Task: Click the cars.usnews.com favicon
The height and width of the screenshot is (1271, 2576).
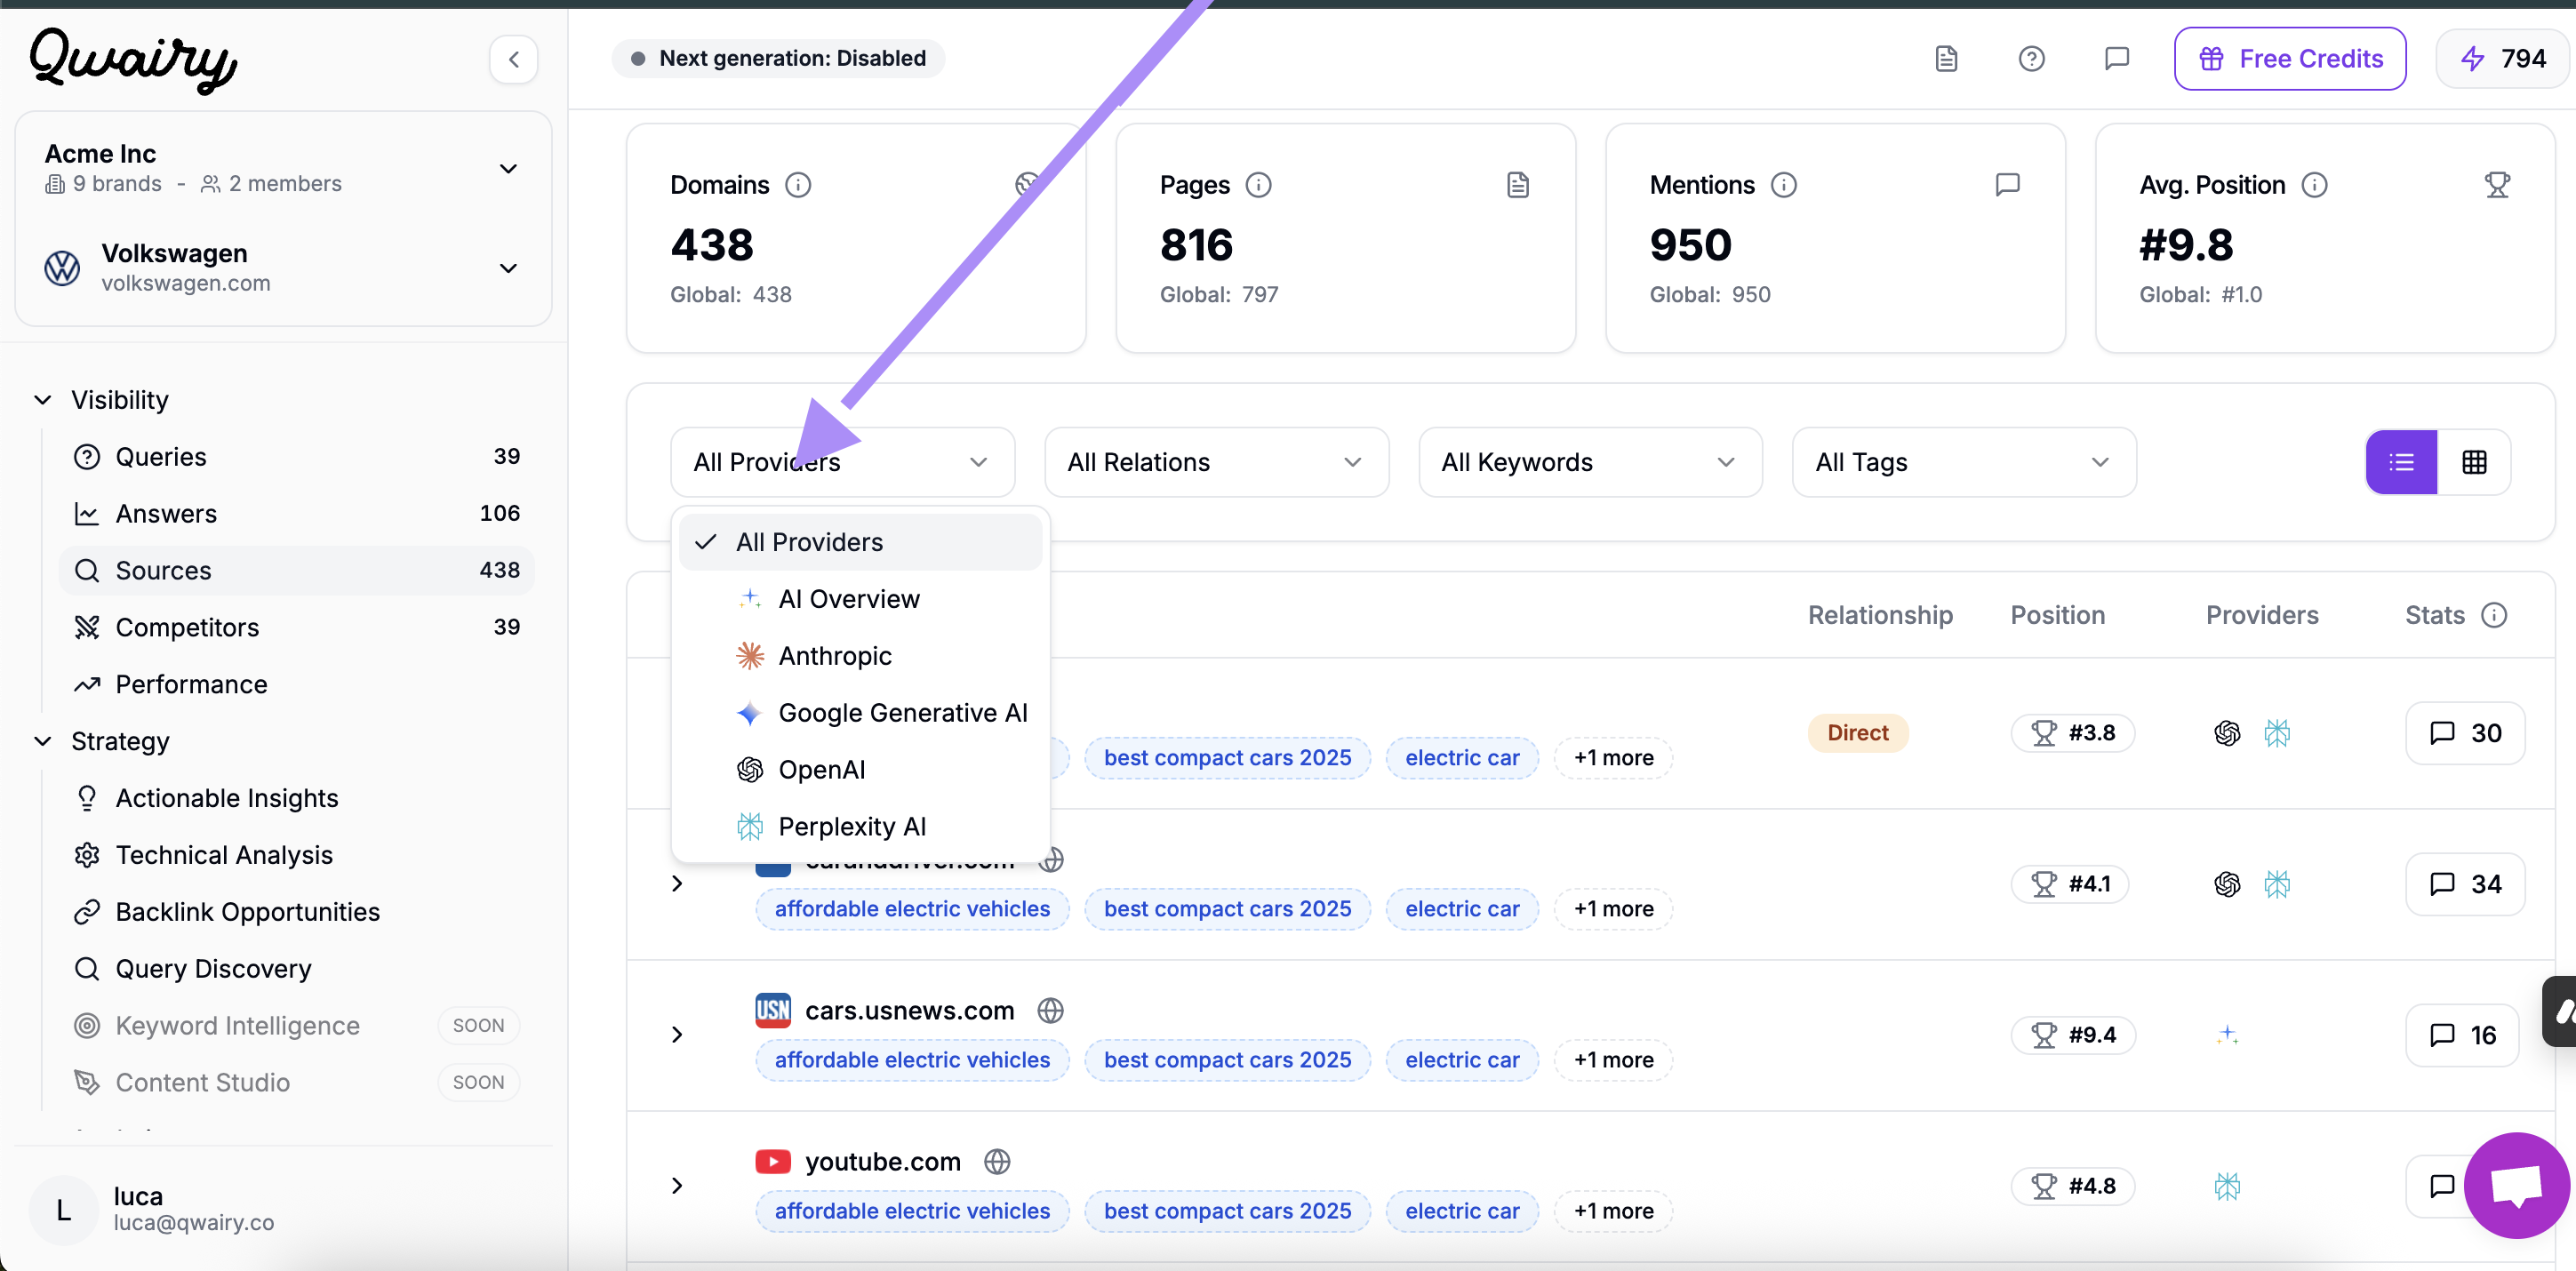Action: [x=773, y=1011]
